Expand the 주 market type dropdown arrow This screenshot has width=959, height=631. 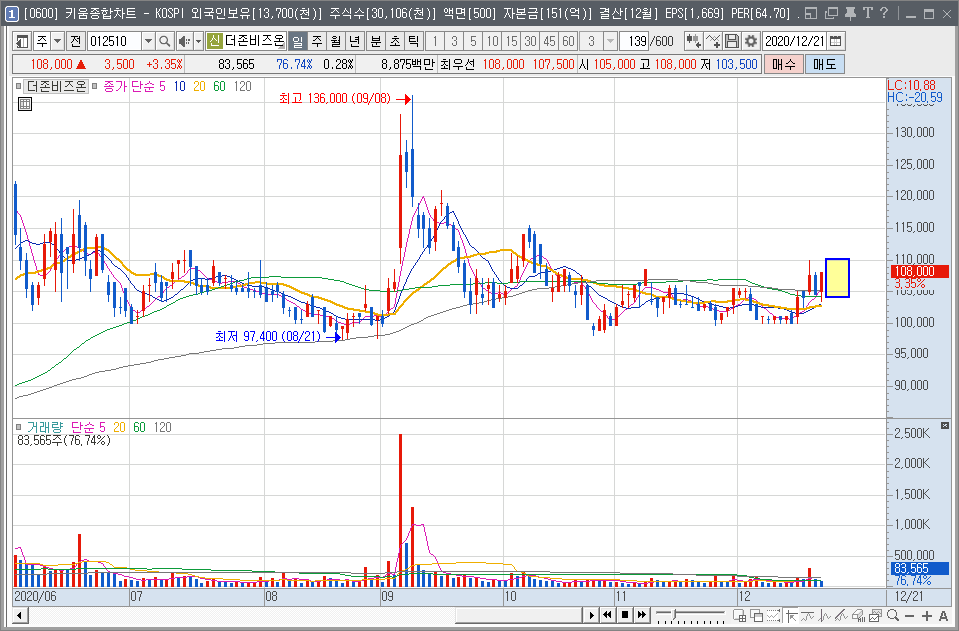57,41
